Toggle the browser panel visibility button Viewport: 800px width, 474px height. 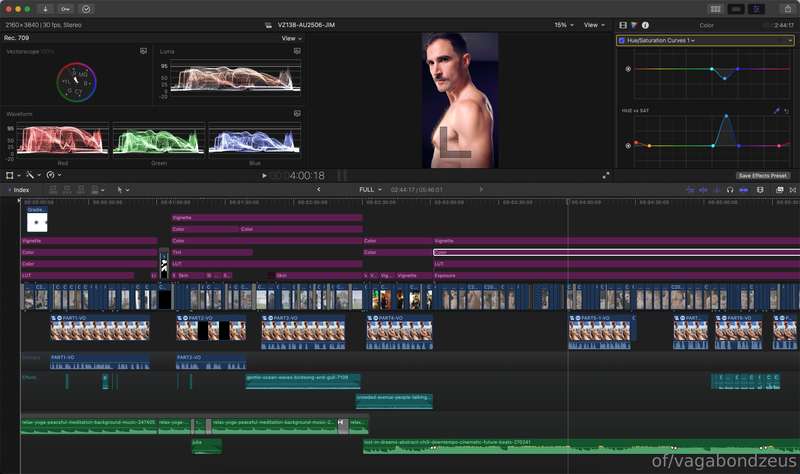(x=716, y=9)
